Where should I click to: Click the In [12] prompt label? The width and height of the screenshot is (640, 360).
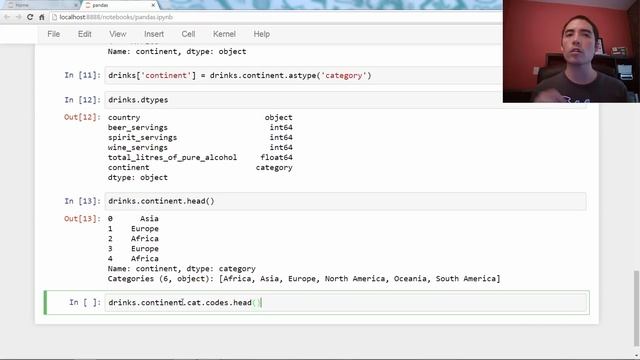(82, 100)
